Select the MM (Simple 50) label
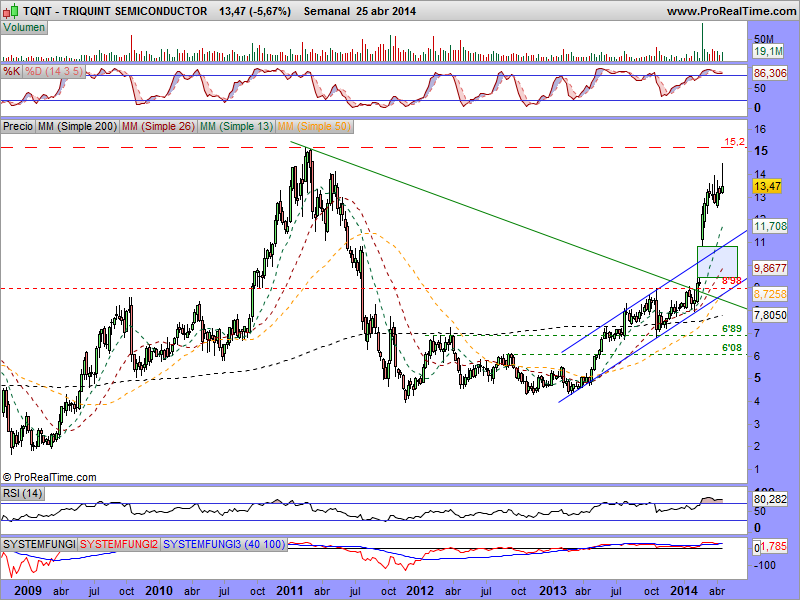This screenshot has width=800, height=600. (314, 126)
